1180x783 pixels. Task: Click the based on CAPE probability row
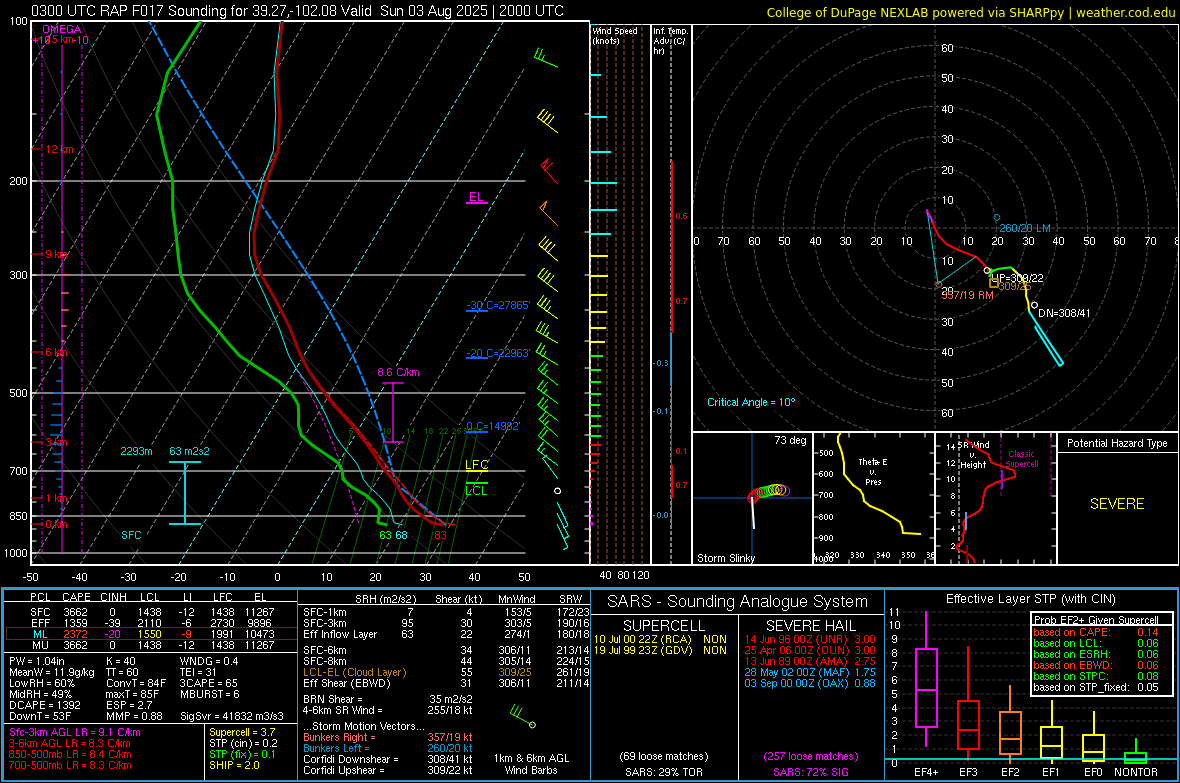click(1096, 632)
